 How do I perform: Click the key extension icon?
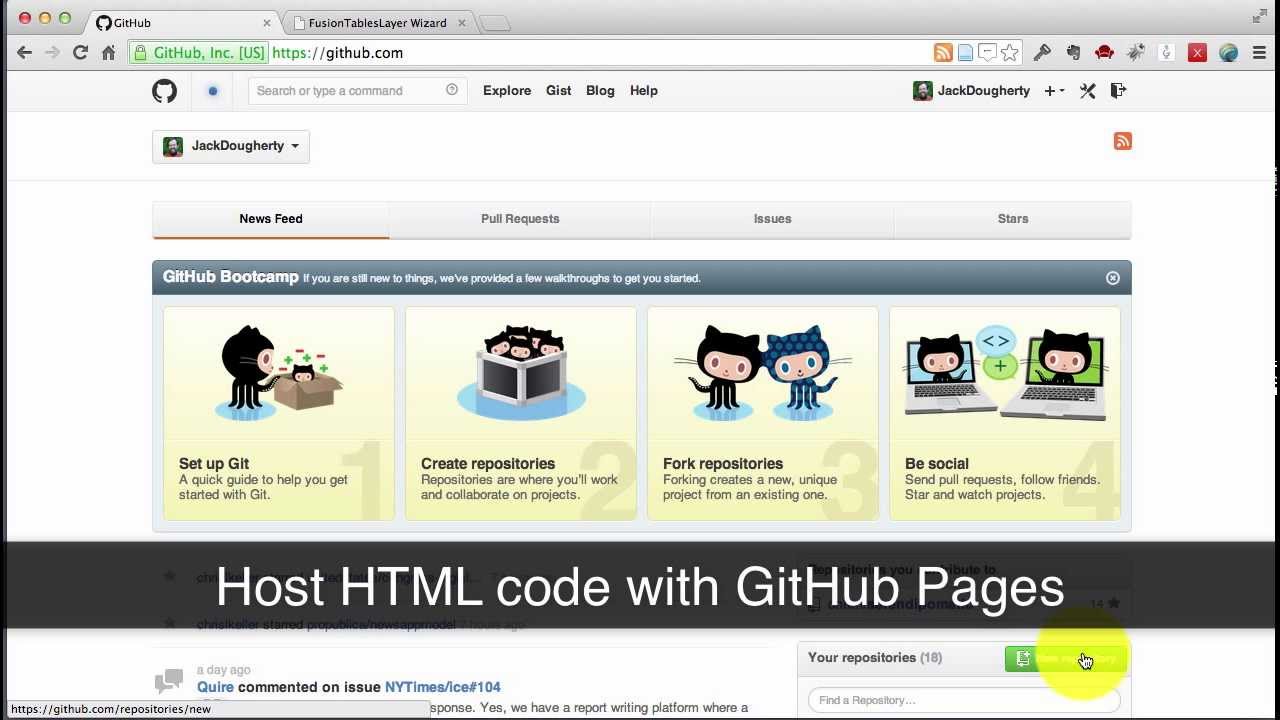(x=1042, y=53)
